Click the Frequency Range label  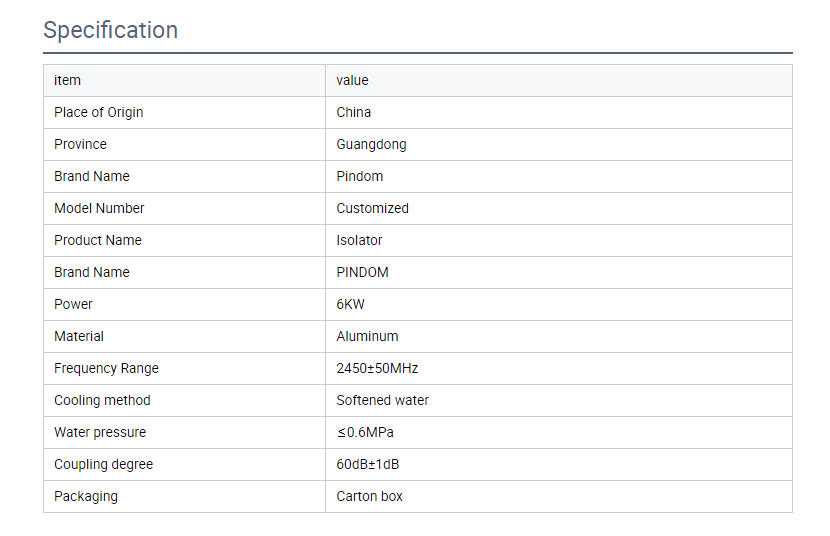(x=106, y=368)
